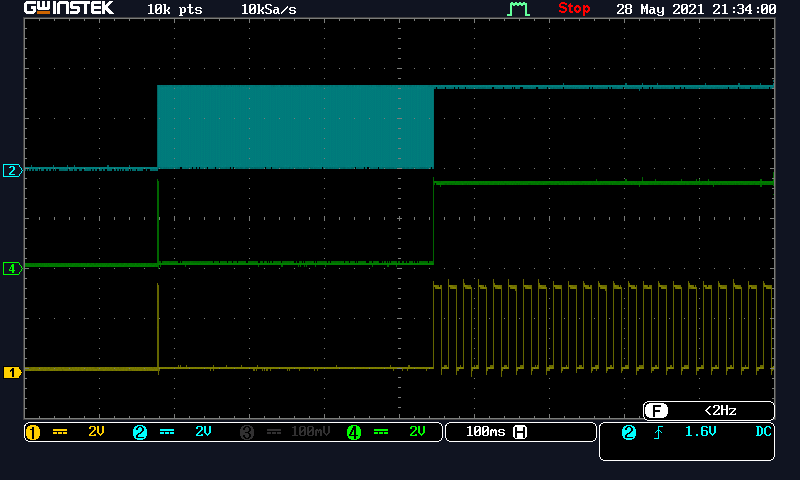Viewport: 800px width, 480px height.
Task: Click the horizontal H icon
Action: point(520,432)
